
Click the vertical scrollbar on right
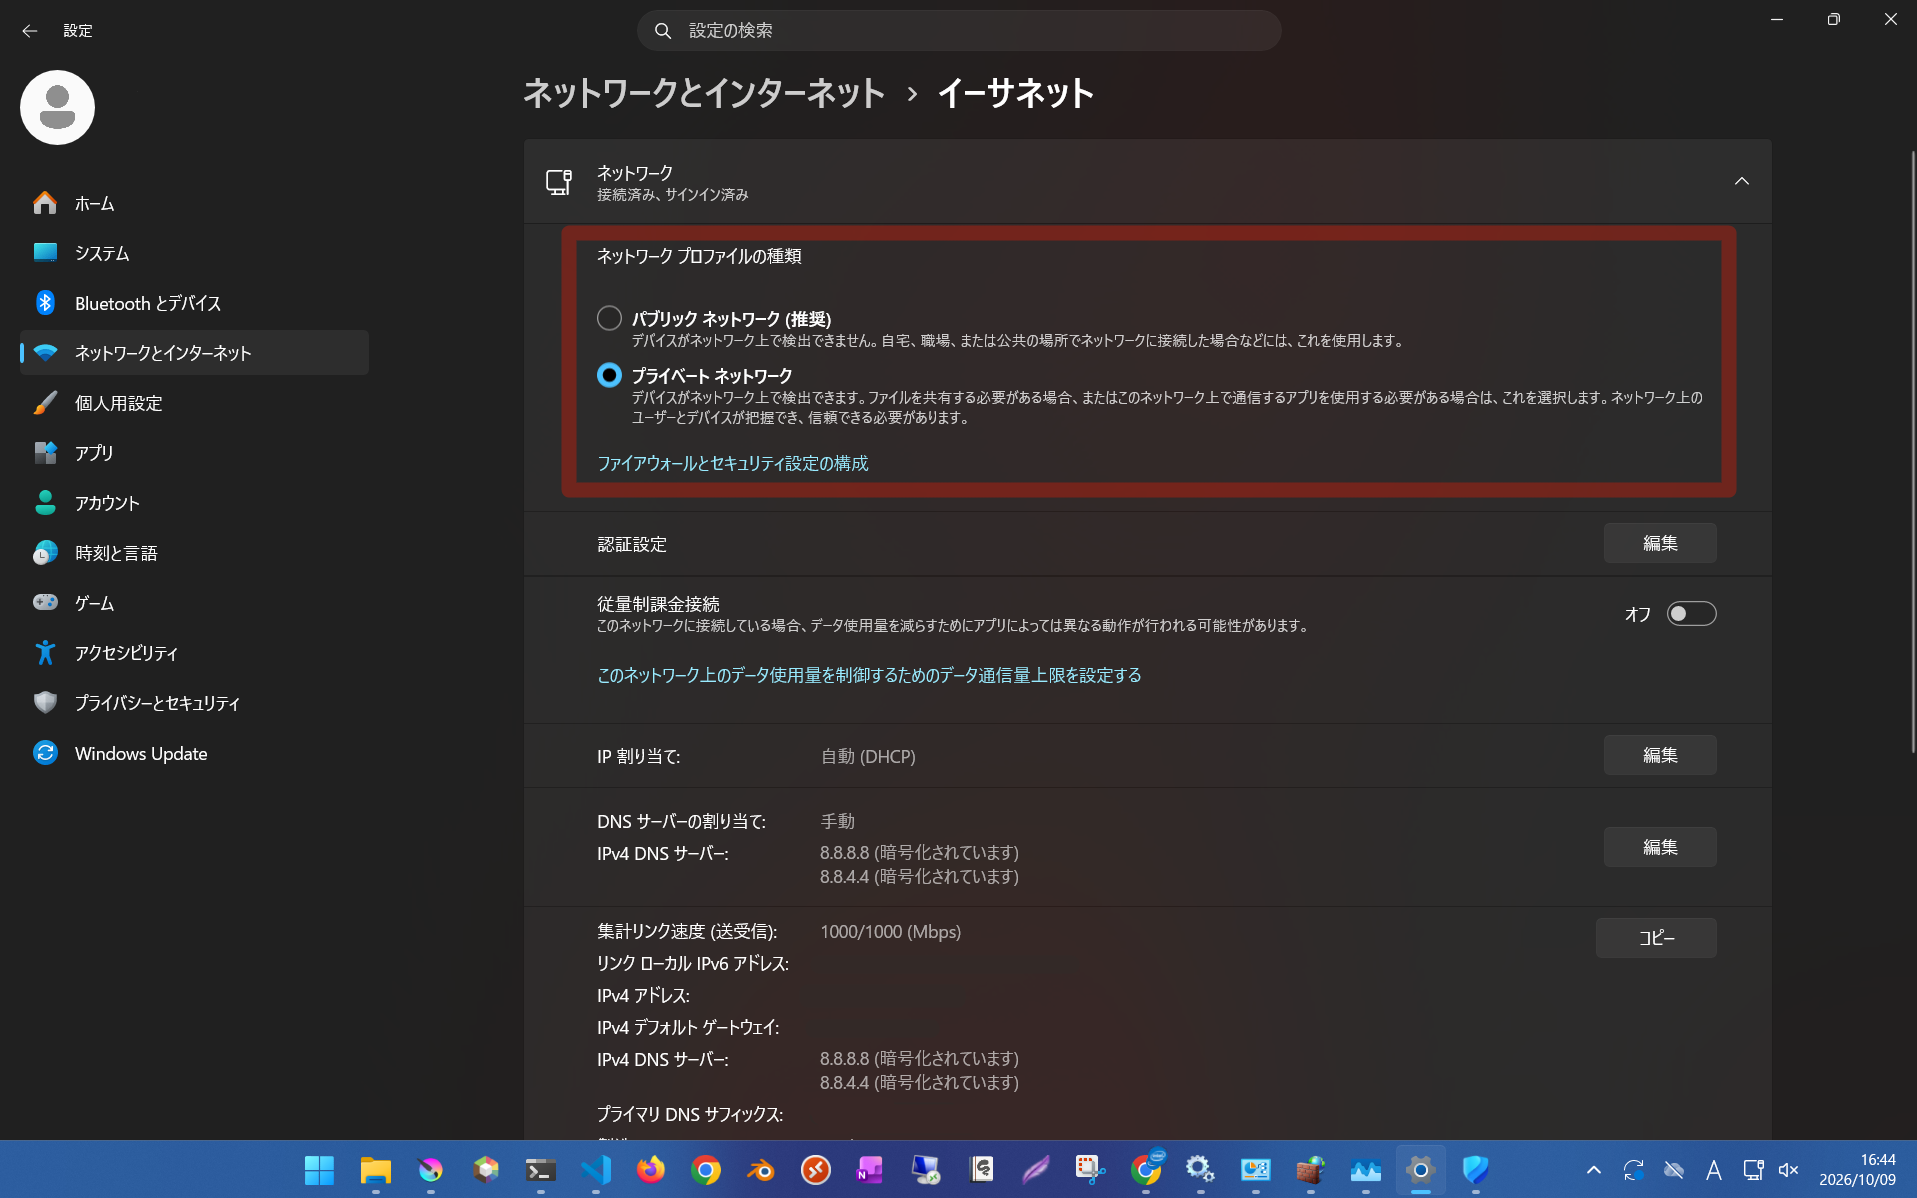(x=1911, y=450)
